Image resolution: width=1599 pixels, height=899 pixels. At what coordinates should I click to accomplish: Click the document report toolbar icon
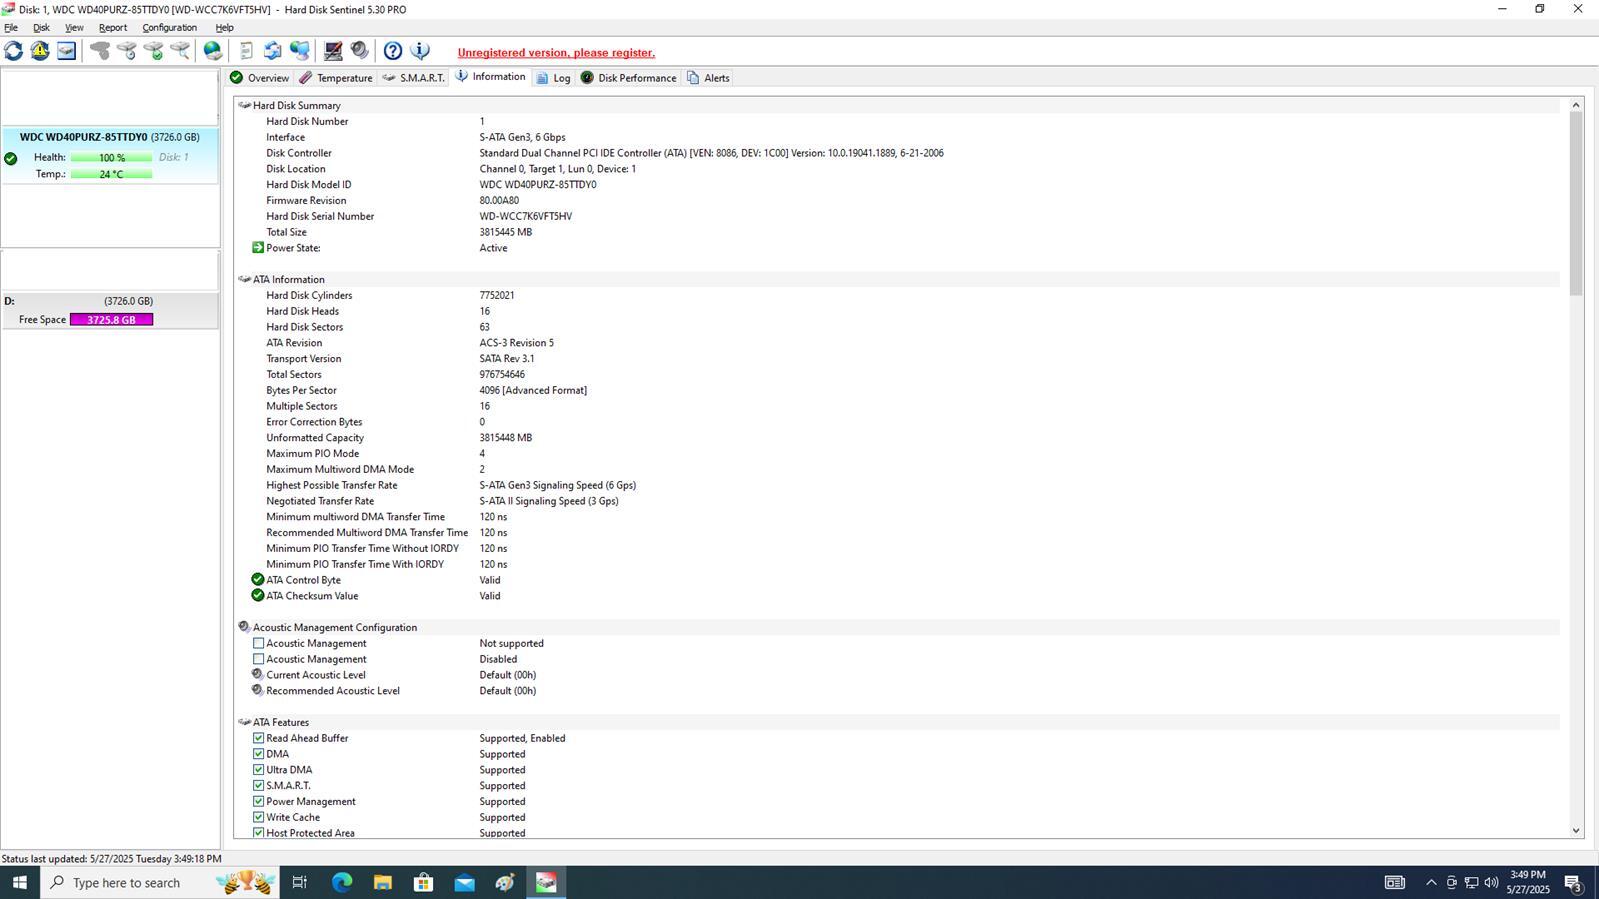pyautogui.click(x=246, y=51)
